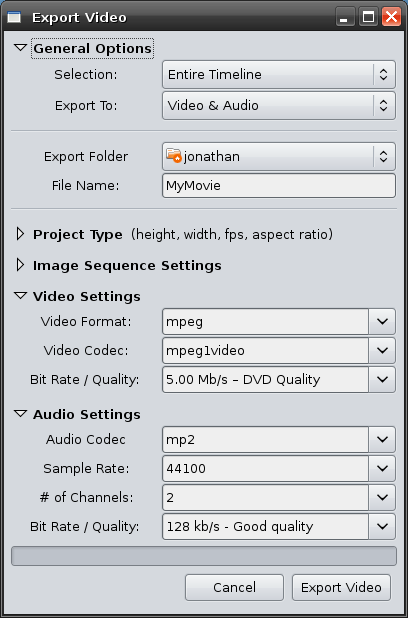Open the Selection dropdown showing Entire Timeline
The image size is (408, 618).
279,74
